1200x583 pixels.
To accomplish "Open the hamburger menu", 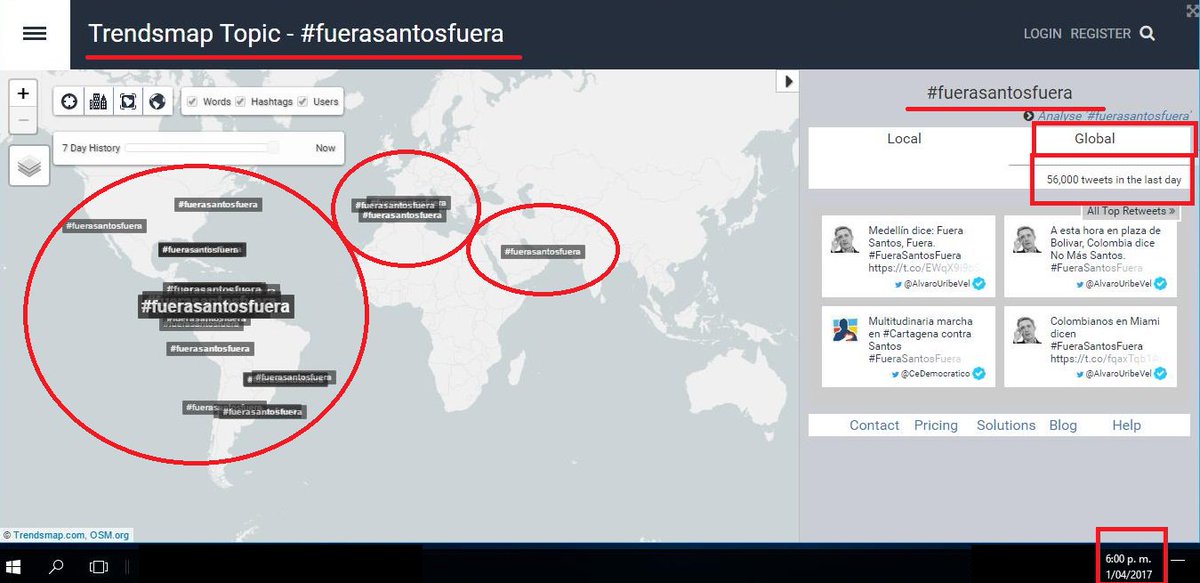I will tap(34, 33).
